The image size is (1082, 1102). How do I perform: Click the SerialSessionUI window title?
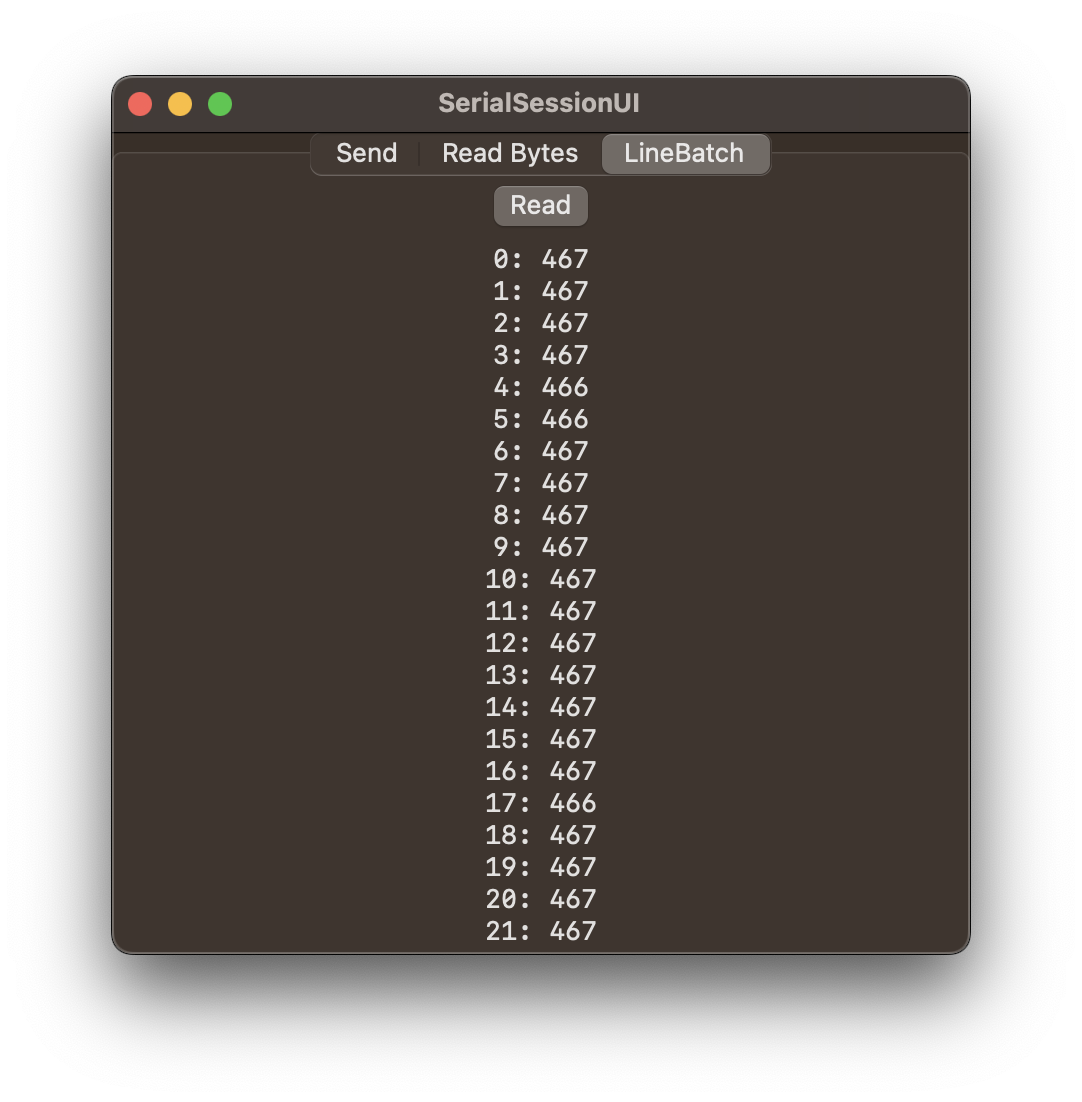tap(539, 103)
